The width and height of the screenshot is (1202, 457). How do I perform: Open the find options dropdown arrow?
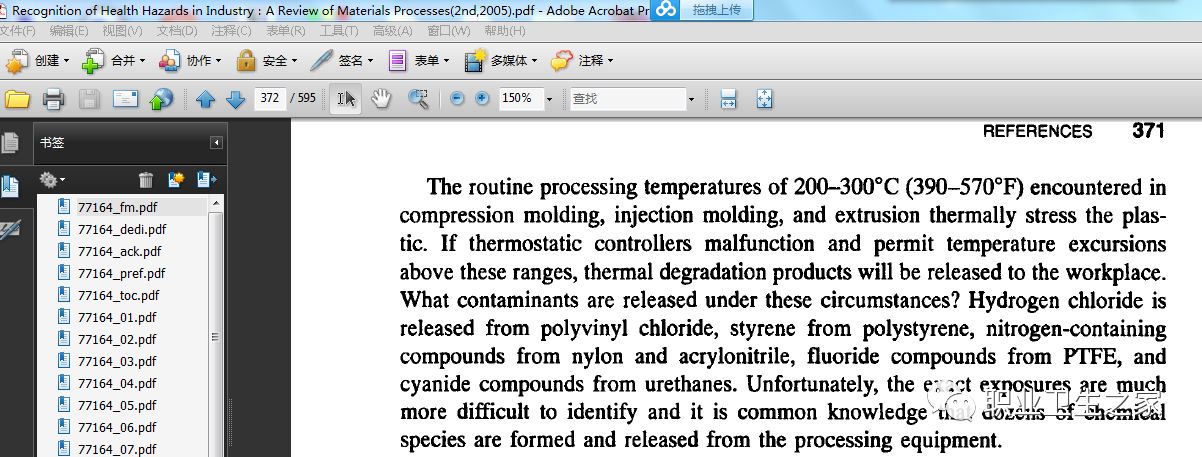[690, 99]
